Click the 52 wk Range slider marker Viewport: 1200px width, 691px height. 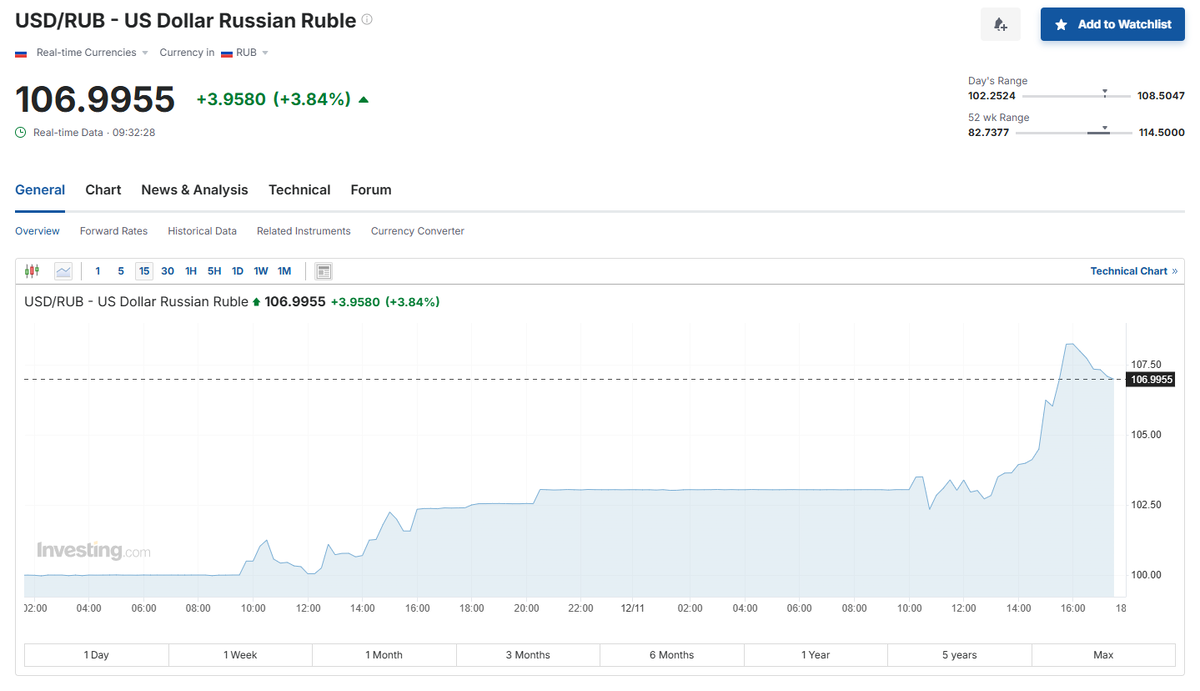click(x=1105, y=128)
